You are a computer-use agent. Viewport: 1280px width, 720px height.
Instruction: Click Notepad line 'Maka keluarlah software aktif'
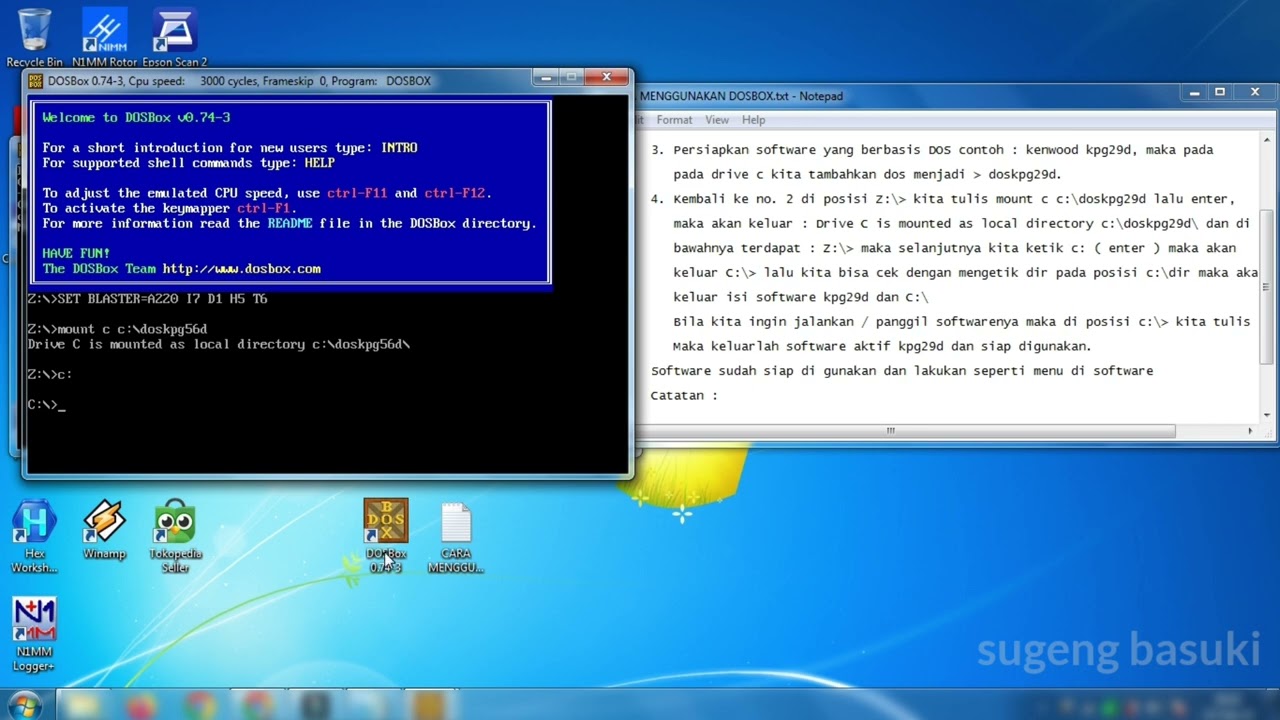tap(882, 346)
